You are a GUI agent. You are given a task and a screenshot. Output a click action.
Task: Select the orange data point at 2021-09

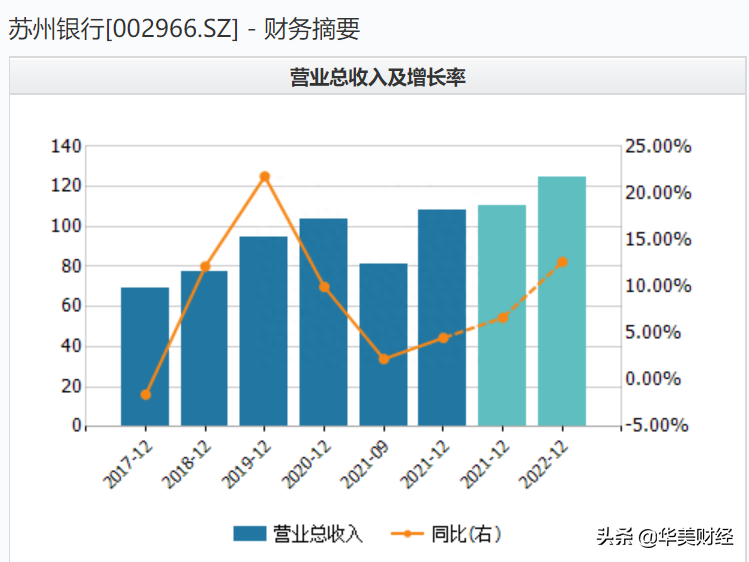[384, 358]
